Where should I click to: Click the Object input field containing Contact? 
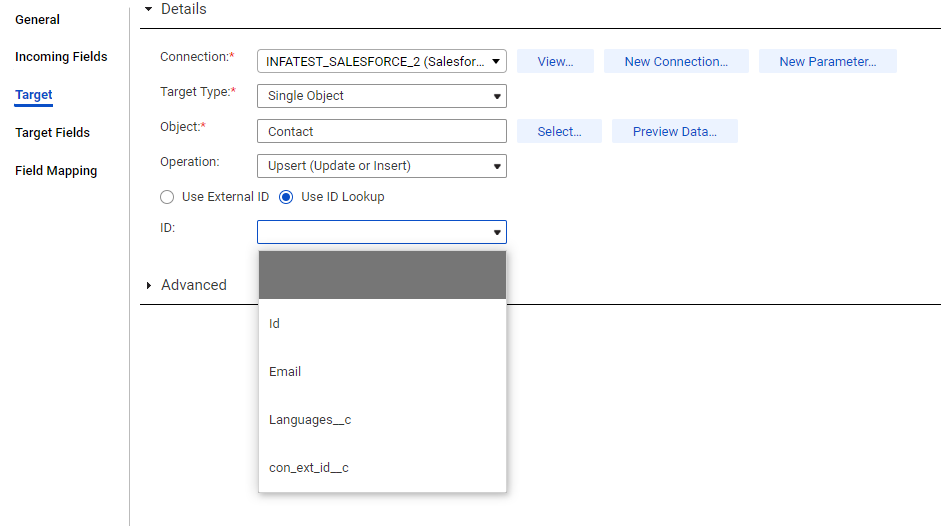tap(382, 131)
